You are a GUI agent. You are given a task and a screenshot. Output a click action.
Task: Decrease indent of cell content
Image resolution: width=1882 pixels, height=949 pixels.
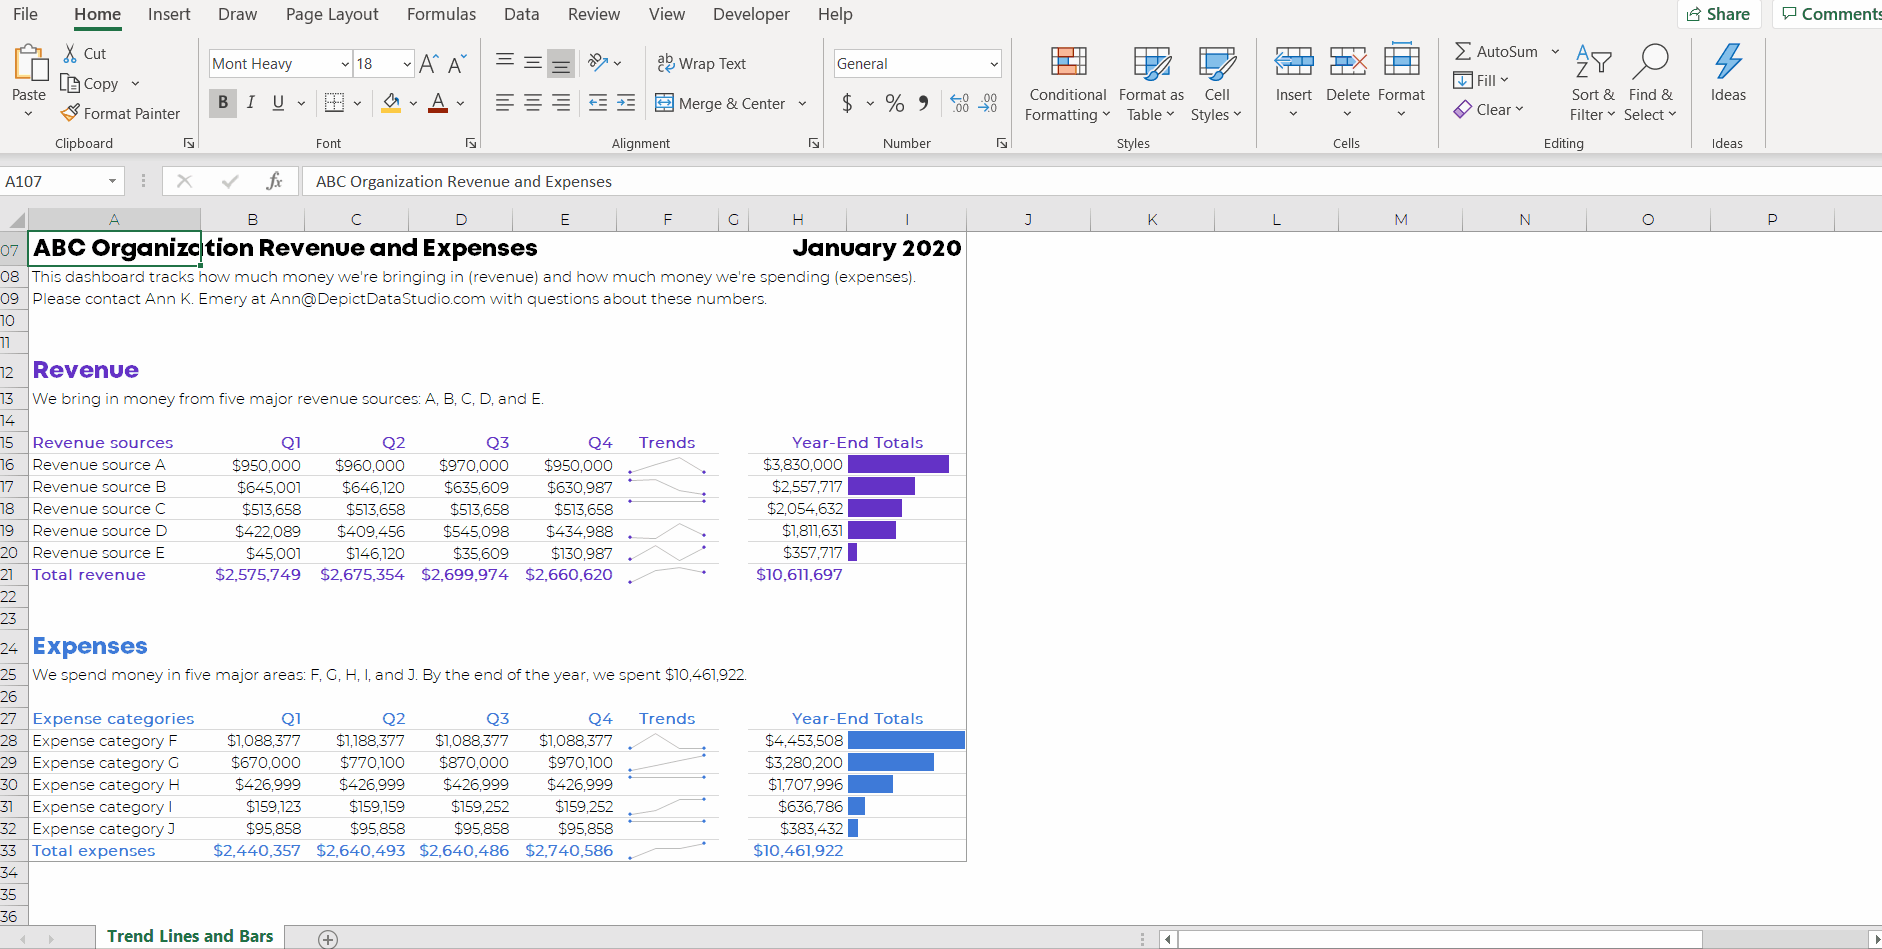tap(598, 103)
